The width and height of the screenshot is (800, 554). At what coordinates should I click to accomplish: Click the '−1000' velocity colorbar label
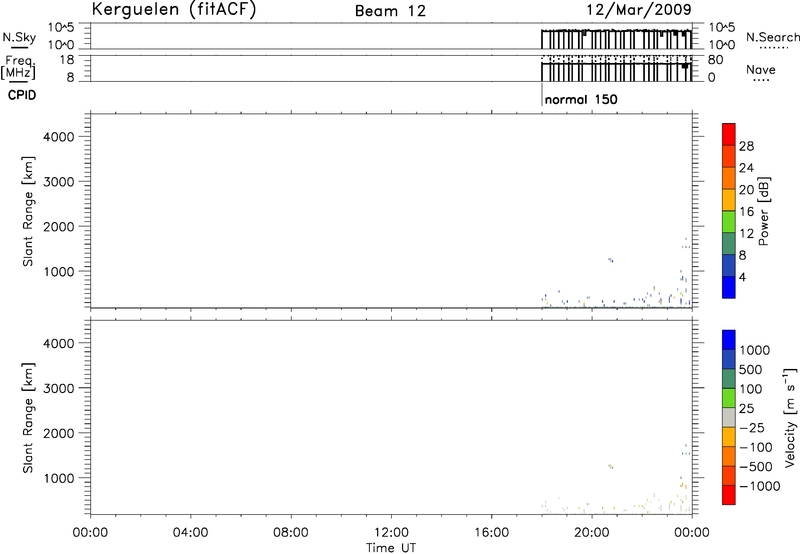(760, 486)
